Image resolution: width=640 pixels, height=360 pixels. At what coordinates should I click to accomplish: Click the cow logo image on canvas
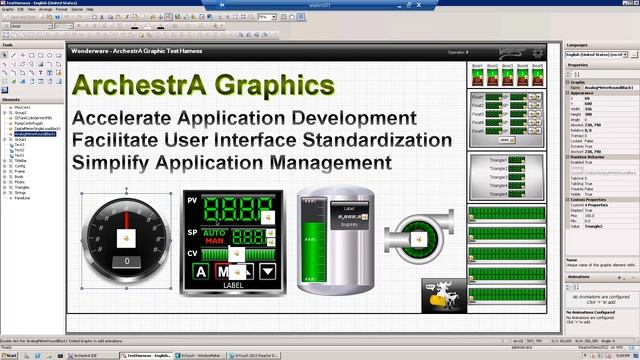click(x=444, y=296)
